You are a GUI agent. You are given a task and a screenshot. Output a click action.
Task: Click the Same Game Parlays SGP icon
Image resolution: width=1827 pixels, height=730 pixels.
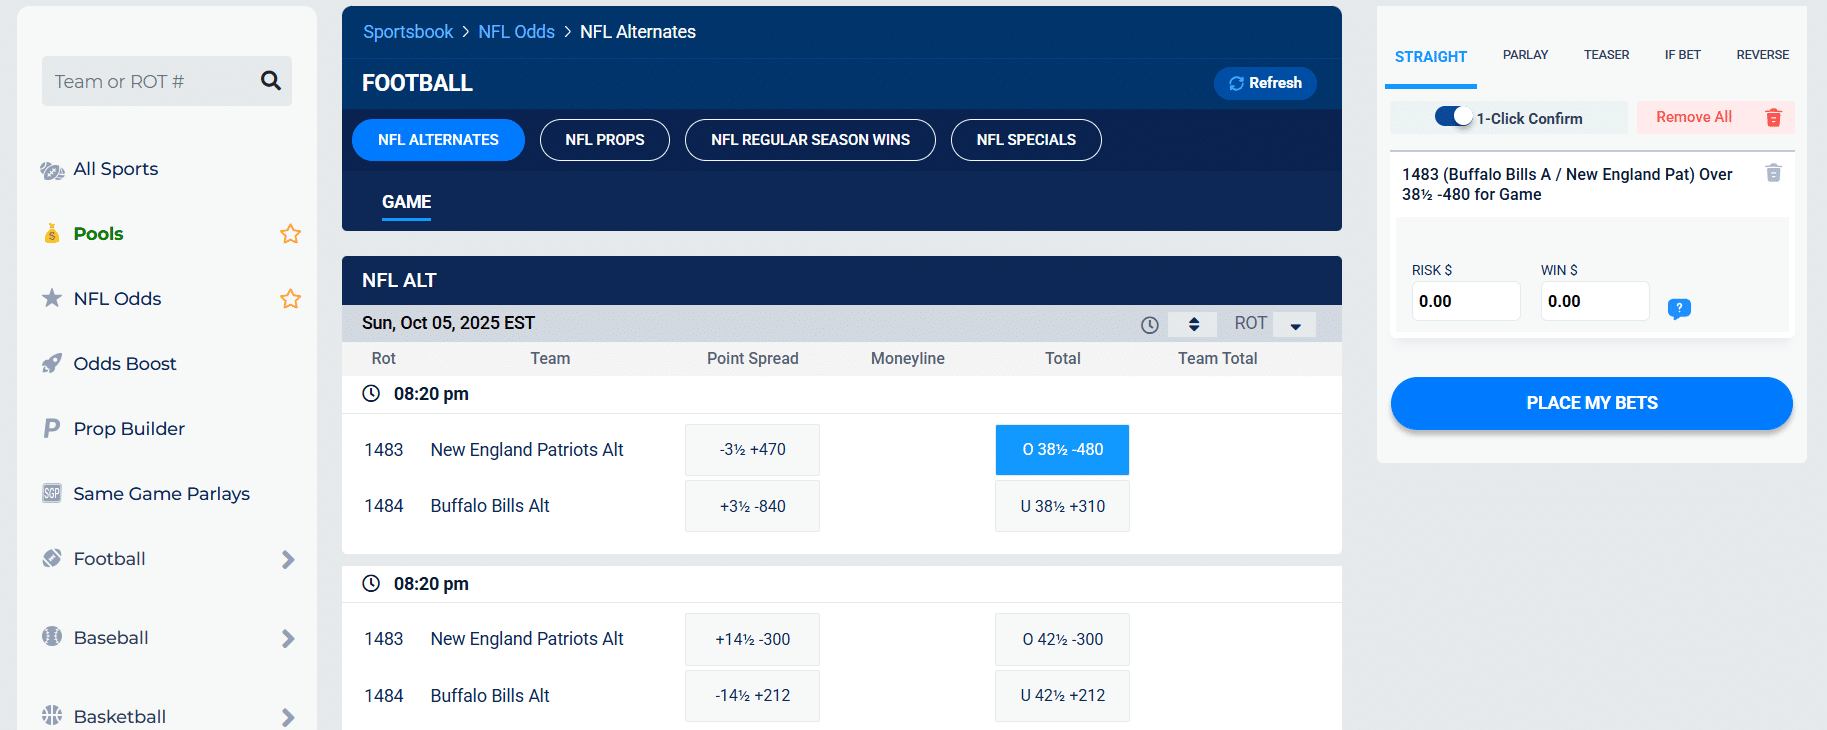coord(52,493)
